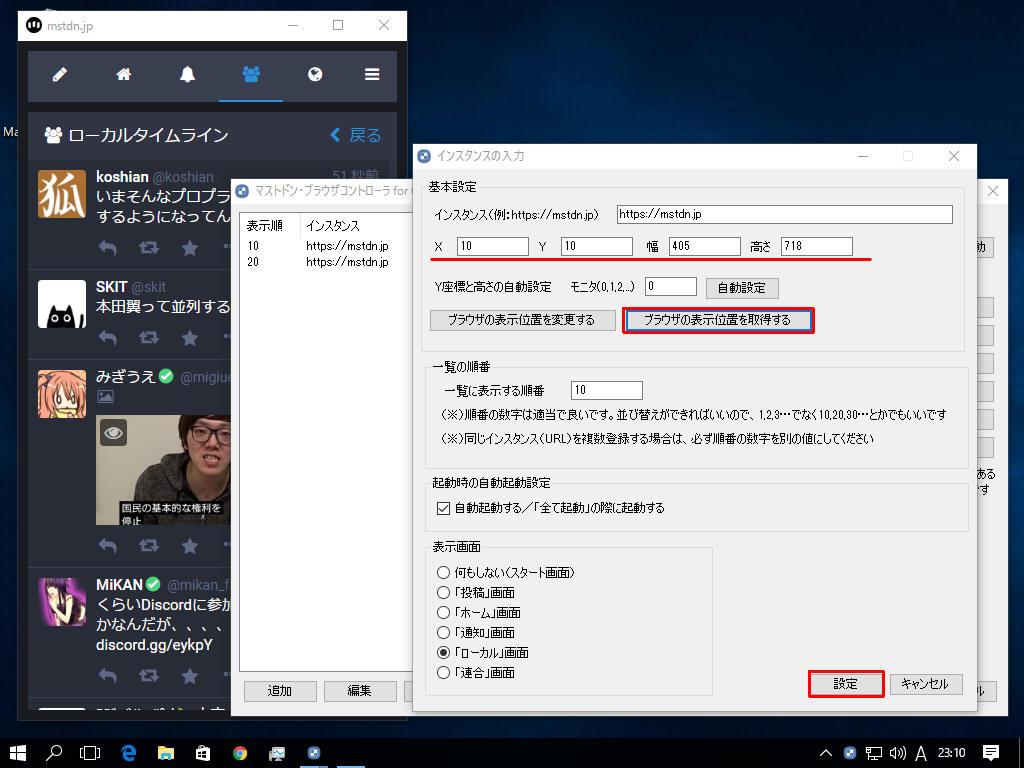Screen dimensions: 1024x768
Task: Toggle media visibility eye on みぎうえ's image
Action: click(114, 432)
